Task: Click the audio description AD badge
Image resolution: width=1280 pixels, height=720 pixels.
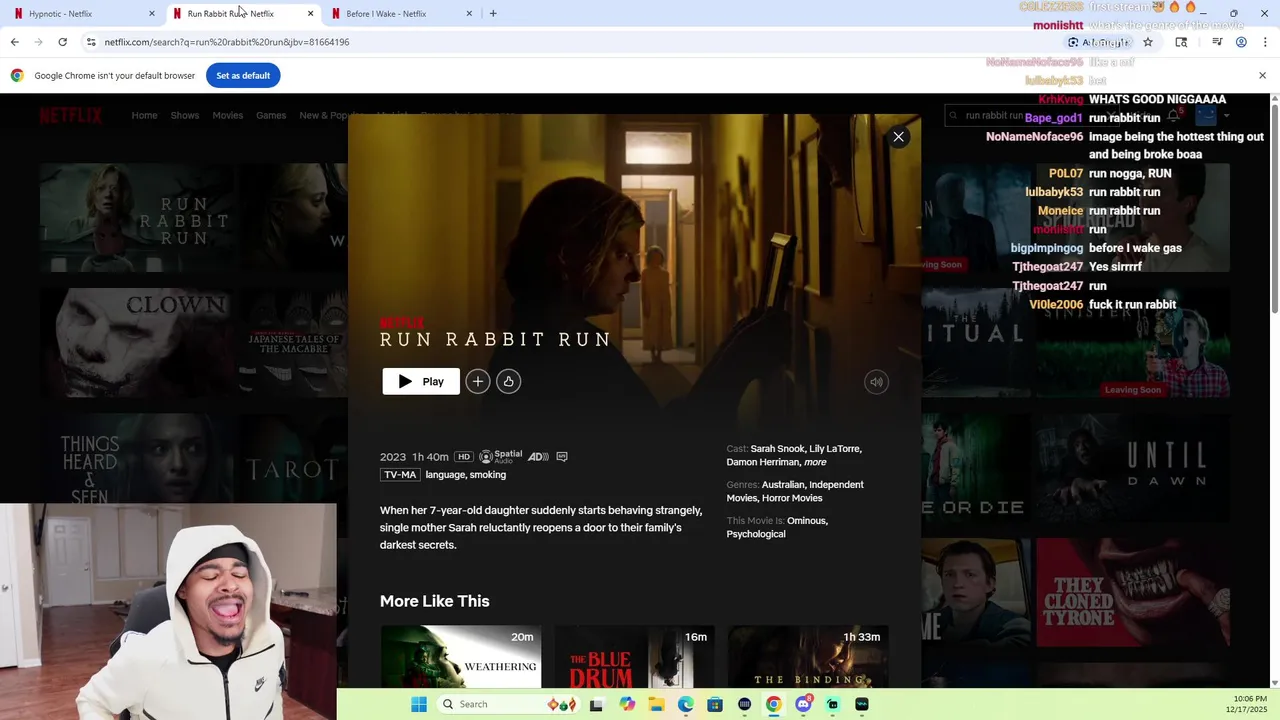Action: pos(538,457)
